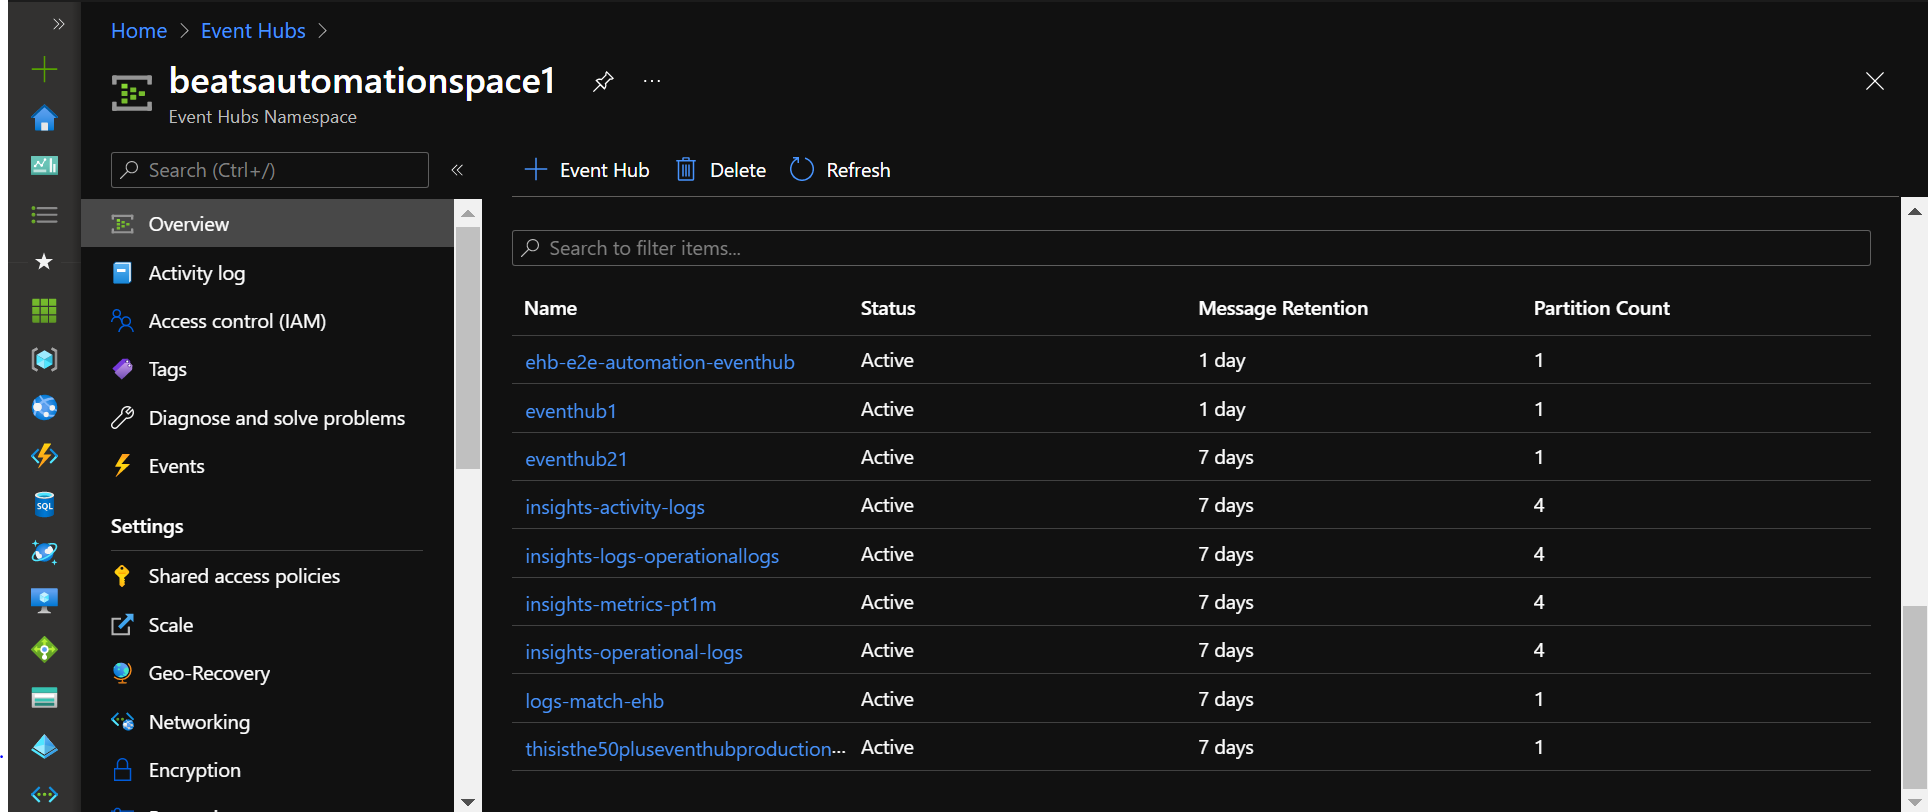Expand the left portal sidebar
The height and width of the screenshot is (812, 1928).
point(59,24)
